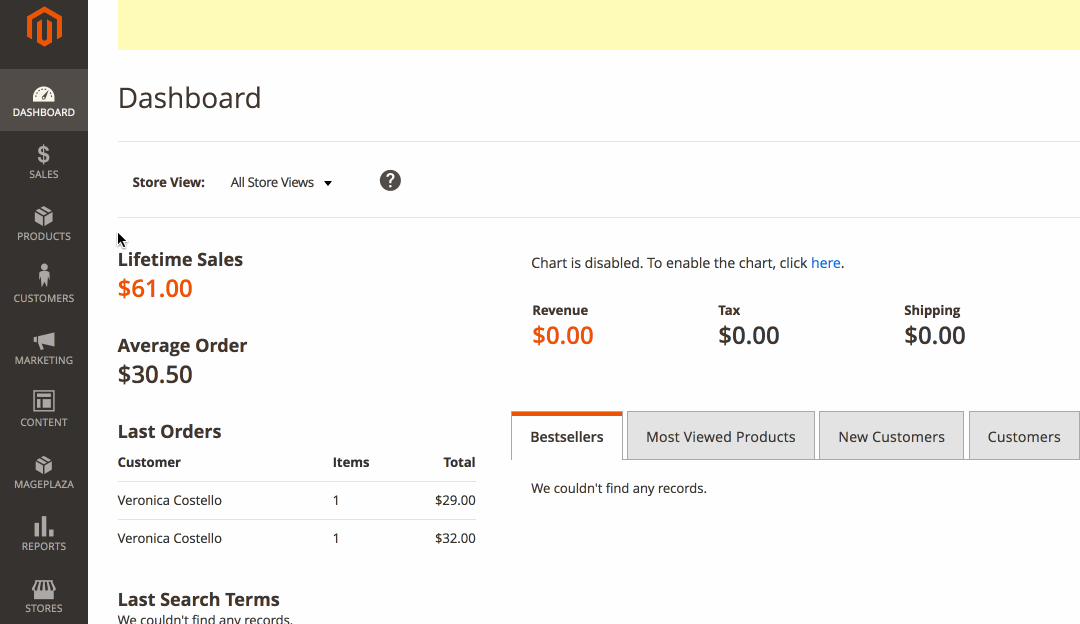Screen dimensions: 1080x624
Task: Open the Dashboard sidebar icon
Action: click(44, 96)
